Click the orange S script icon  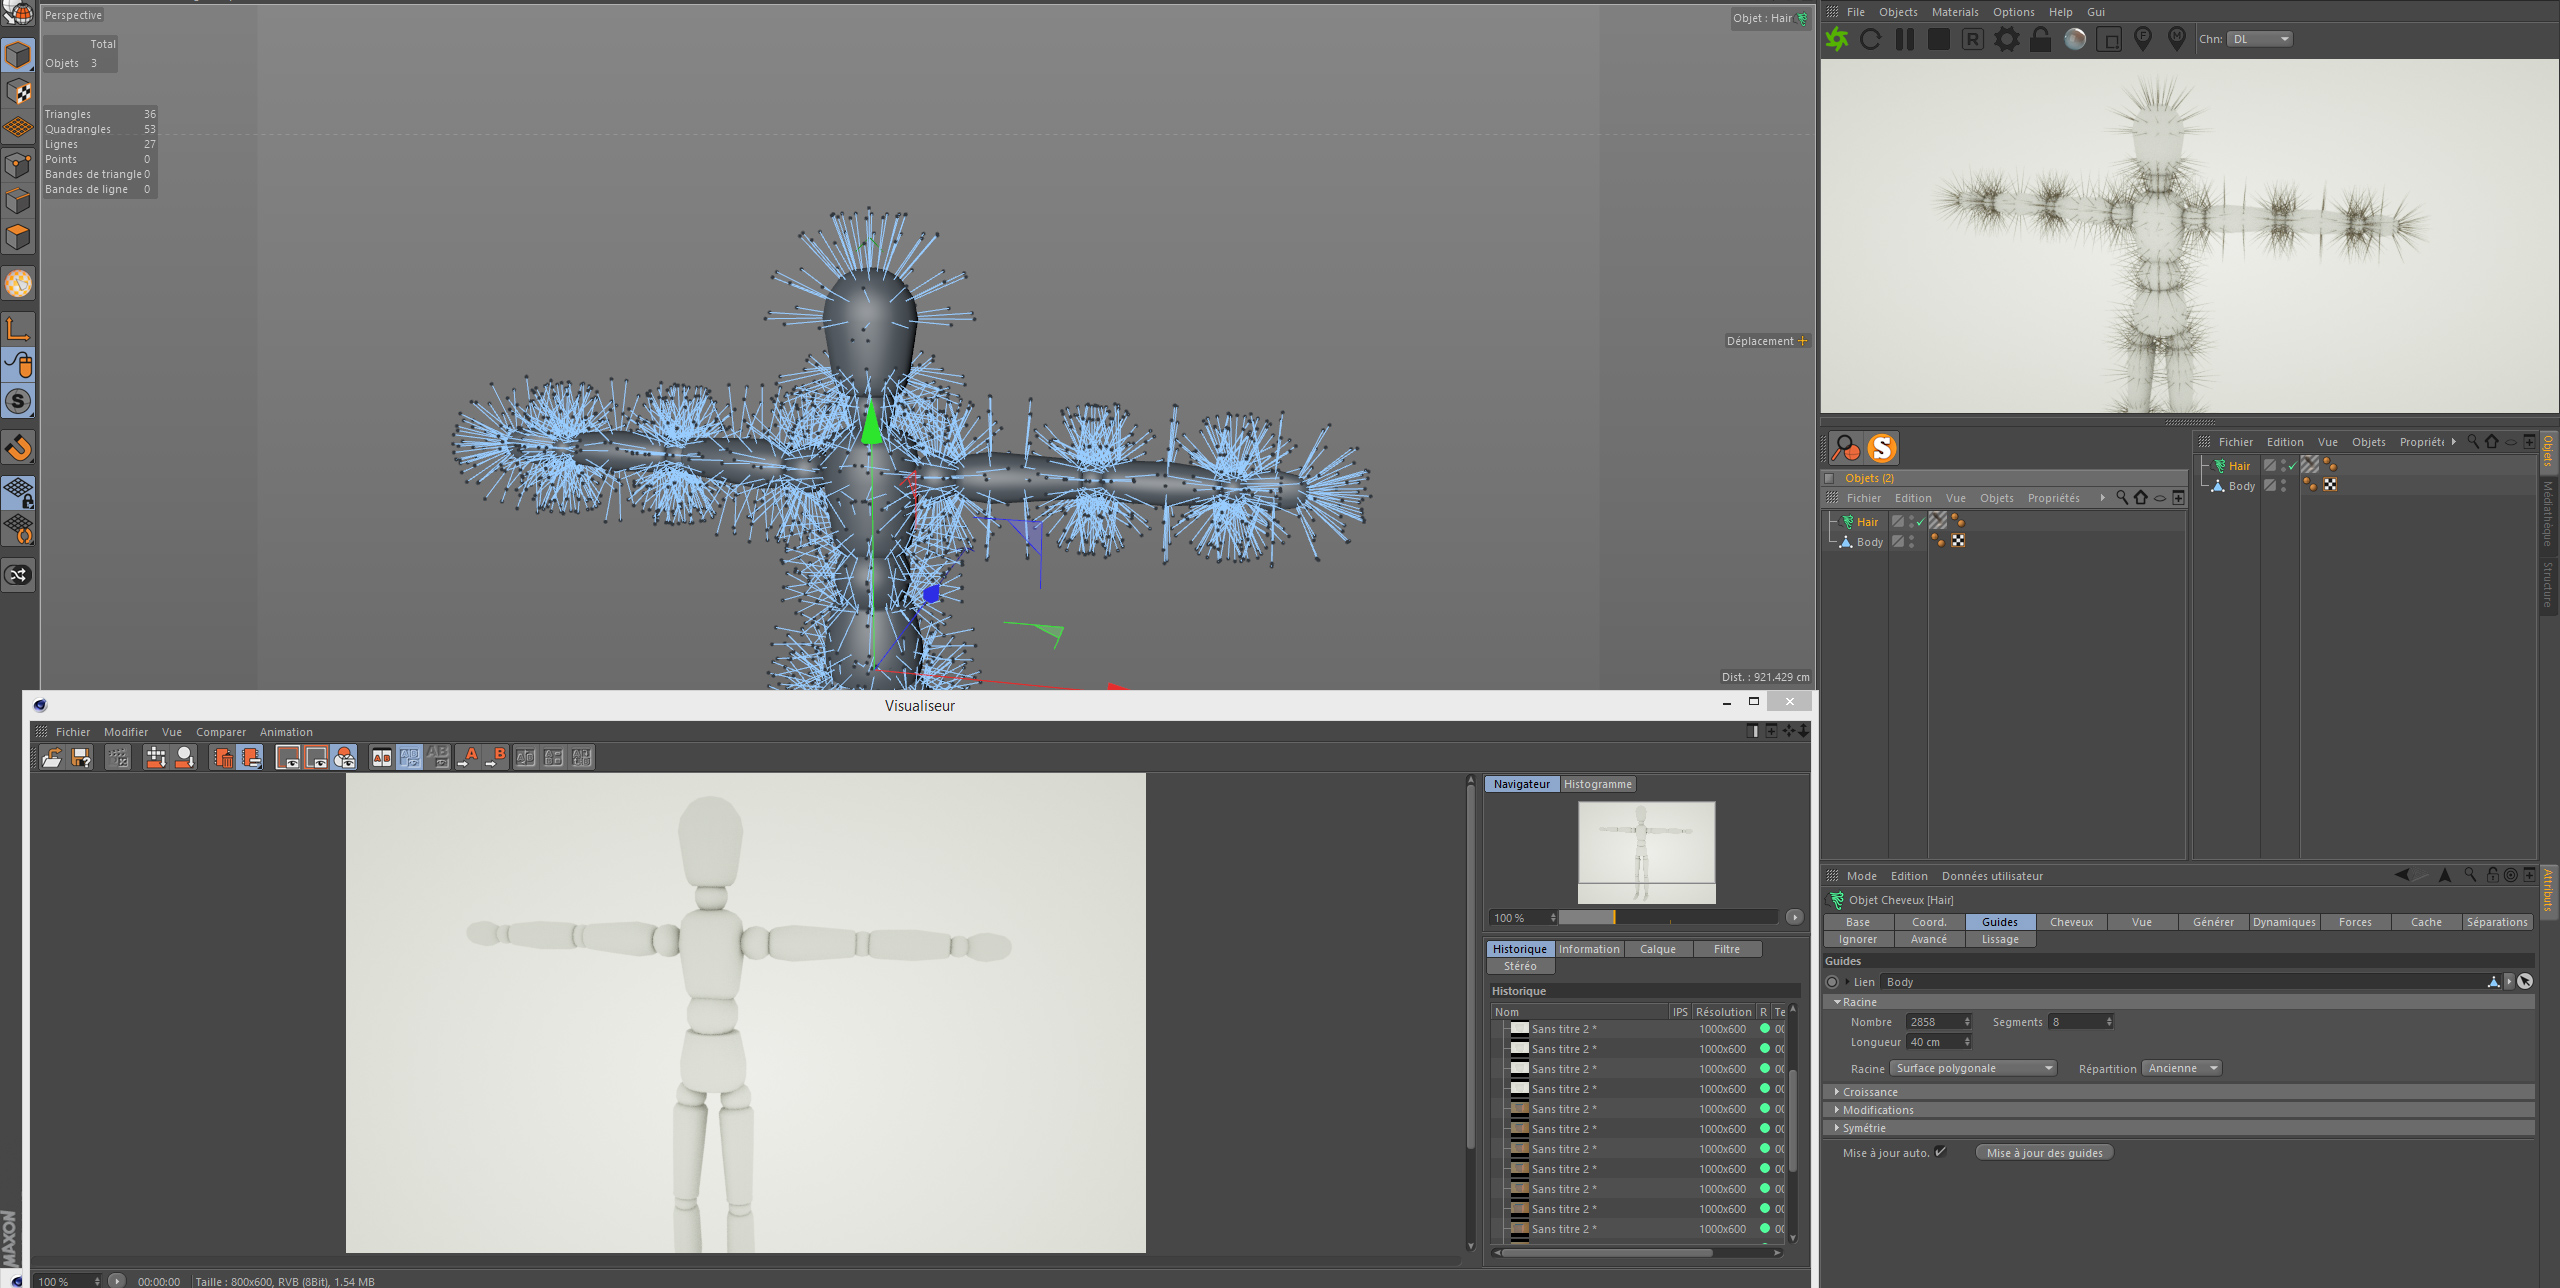tap(1882, 448)
